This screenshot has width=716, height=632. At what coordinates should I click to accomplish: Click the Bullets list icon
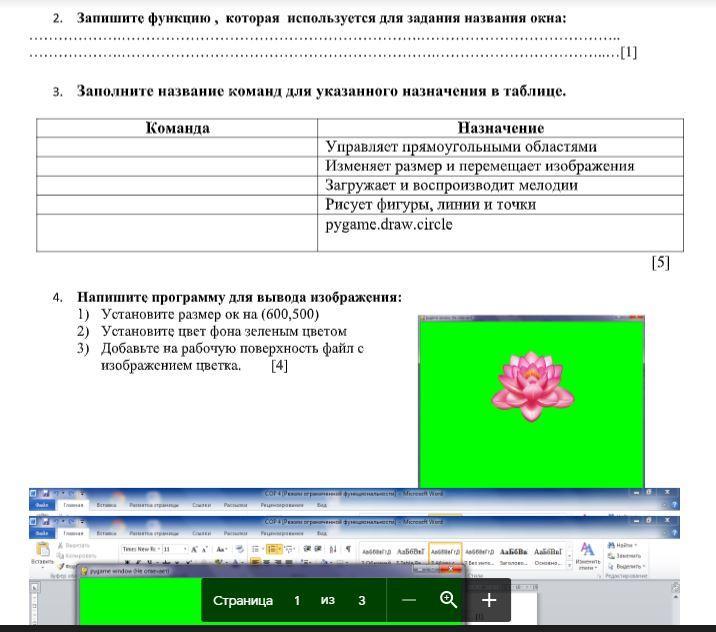click(257, 549)
